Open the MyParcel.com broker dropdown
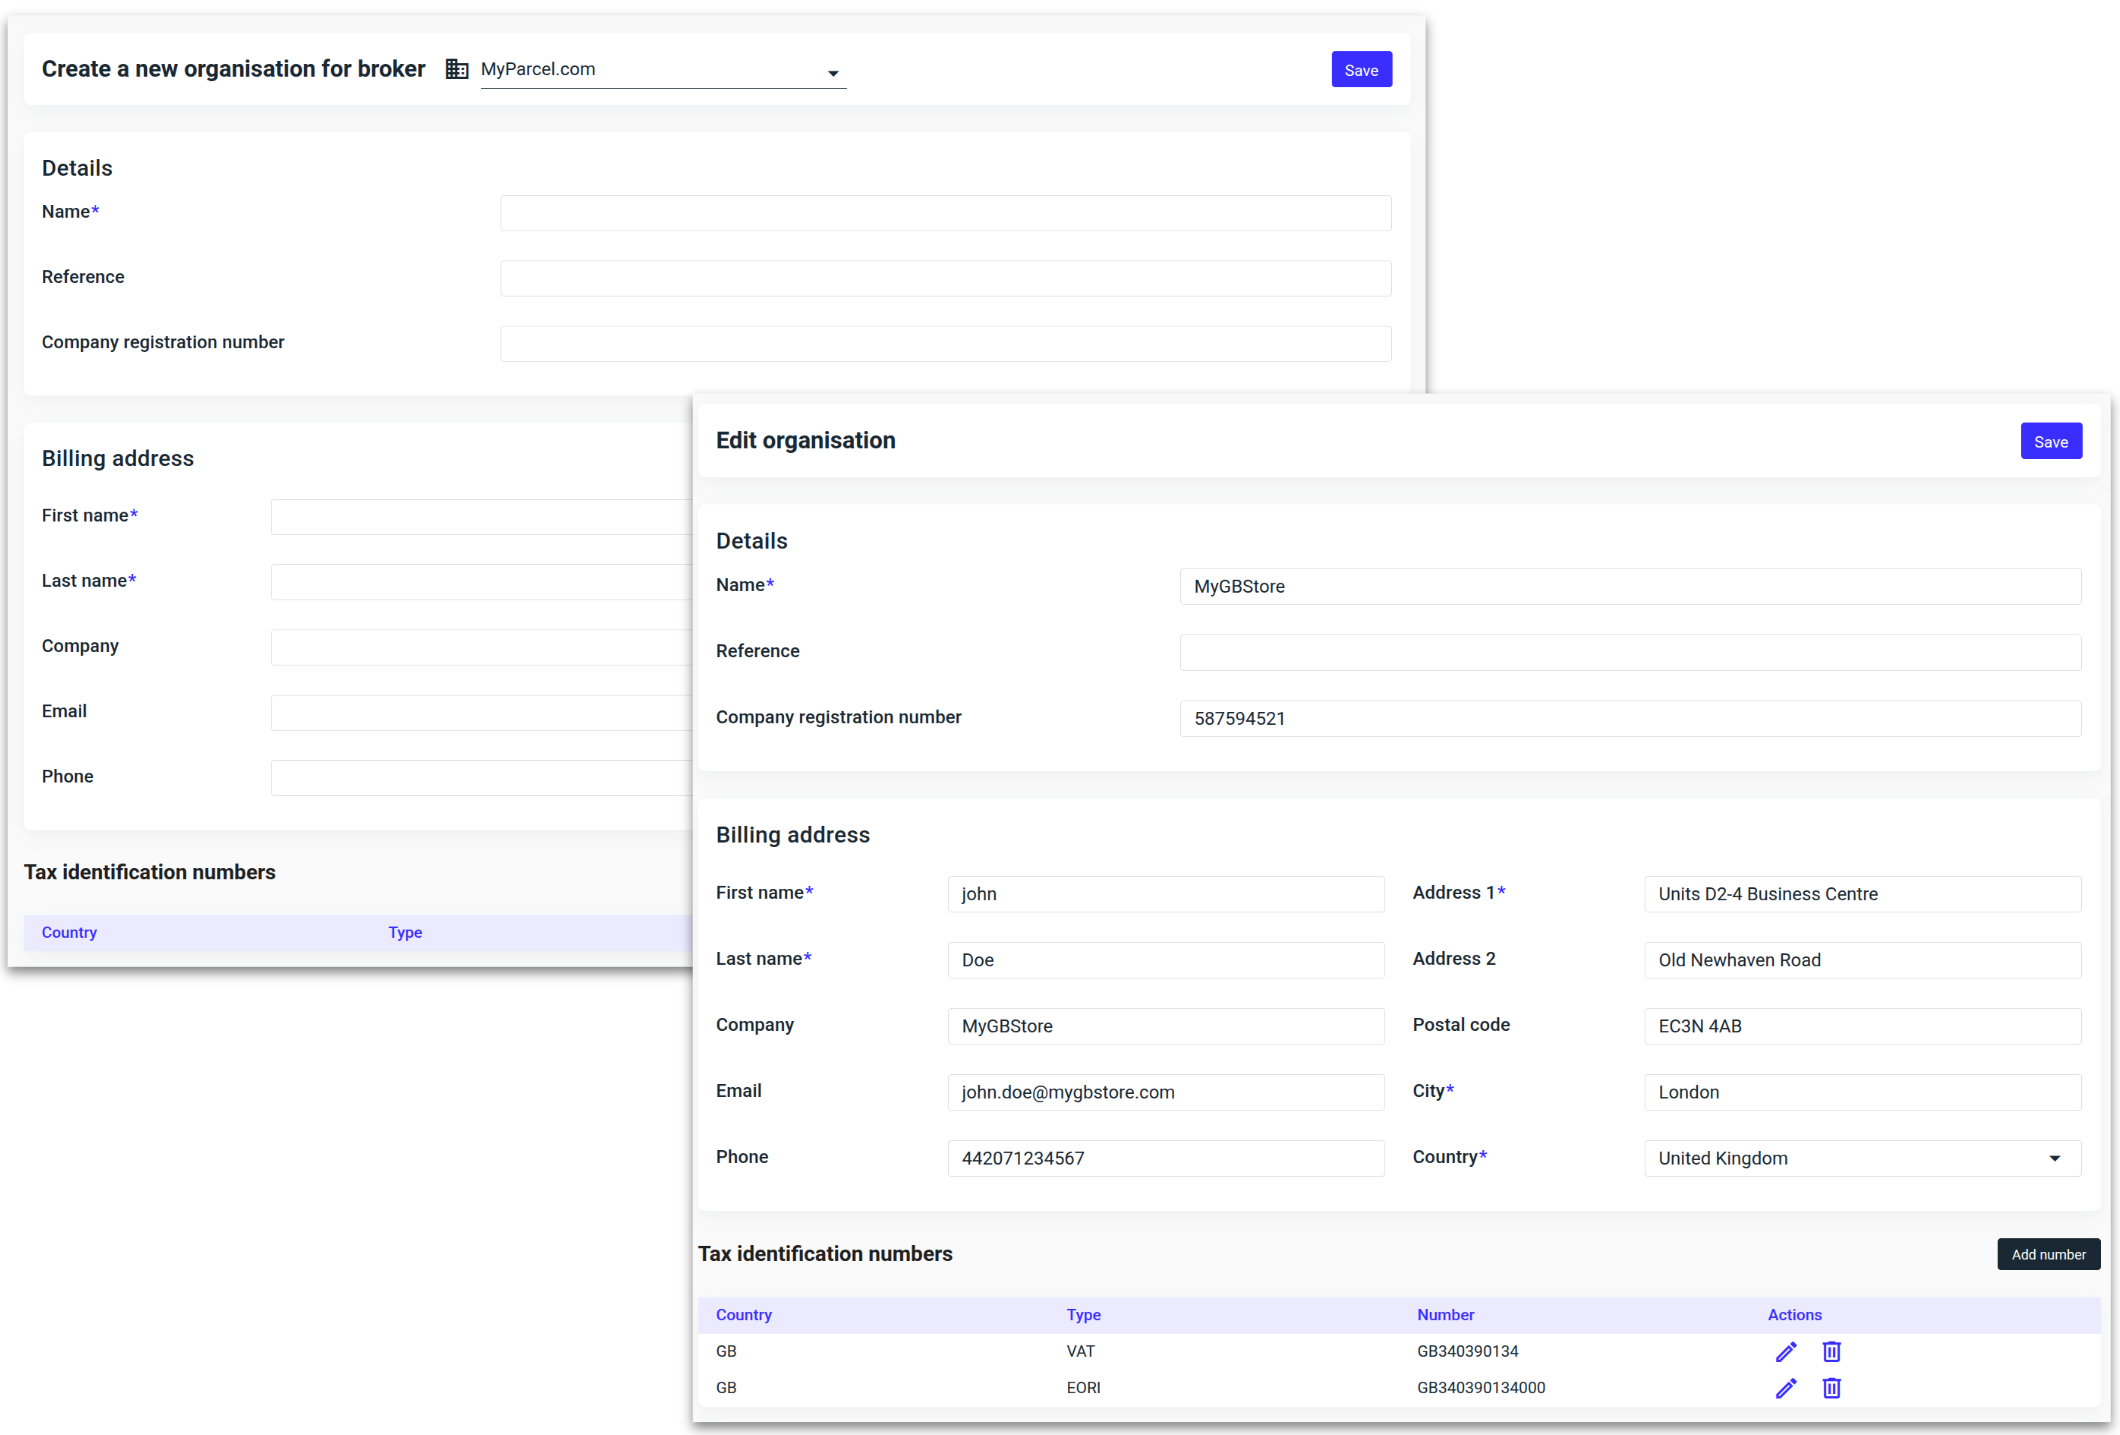This screenshot has height=1435, width=2120. [833, 73]
